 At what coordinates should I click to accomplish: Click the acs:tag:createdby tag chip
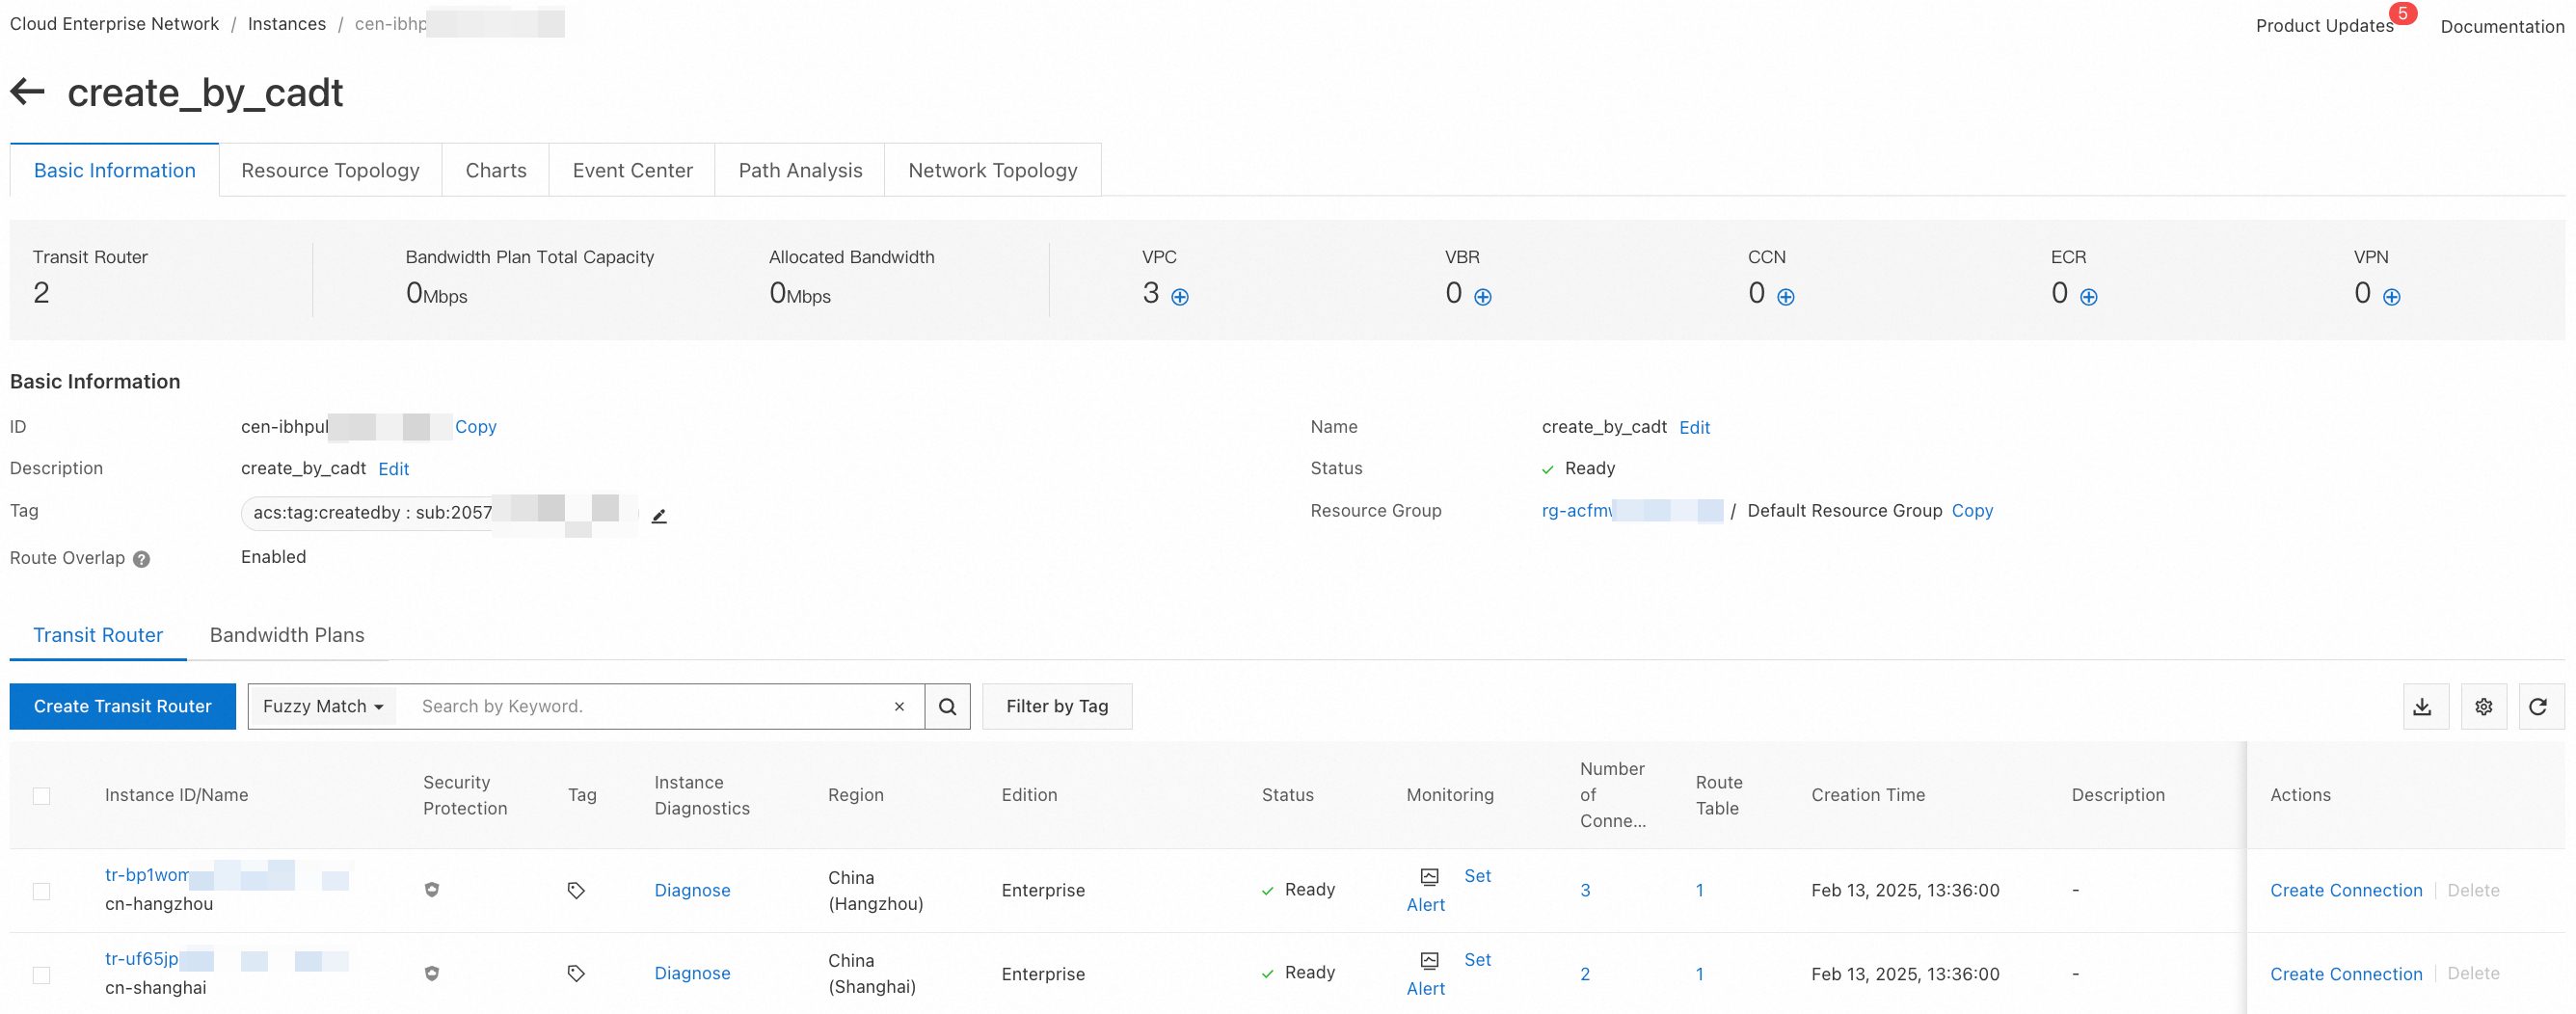click(x=439, y=513)
